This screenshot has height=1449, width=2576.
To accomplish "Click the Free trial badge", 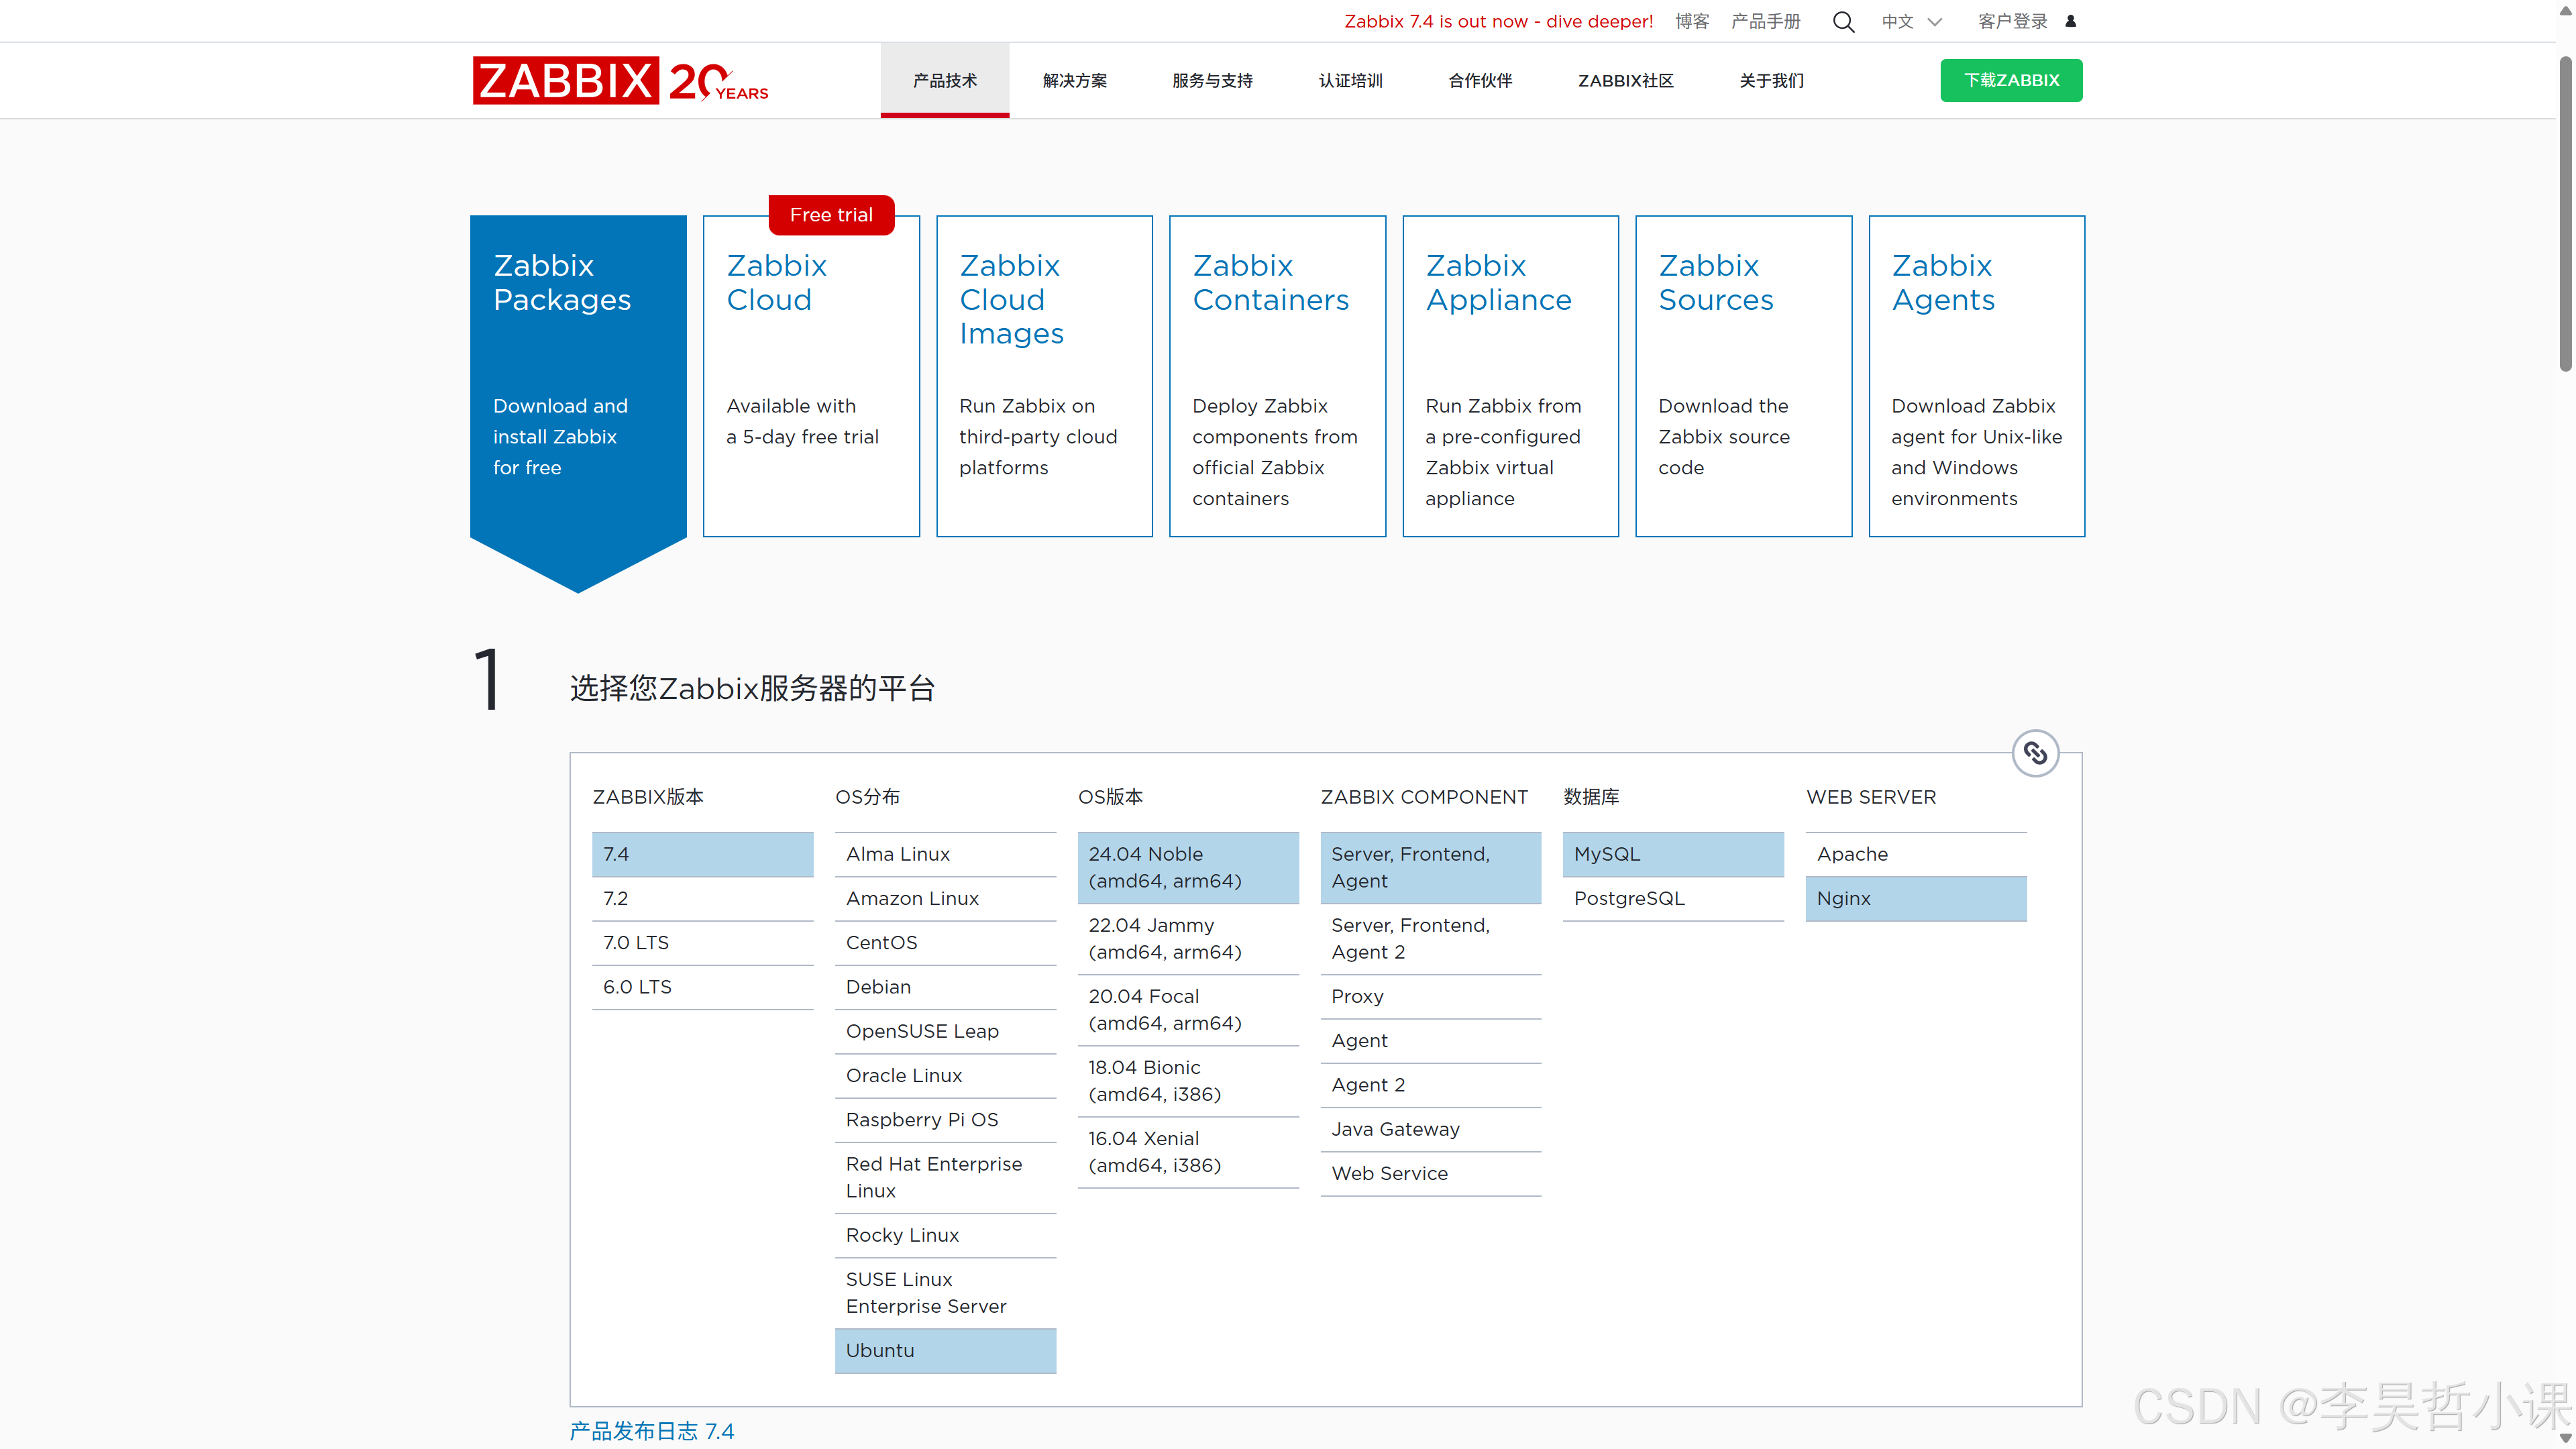I will click(x=831, y=215).
